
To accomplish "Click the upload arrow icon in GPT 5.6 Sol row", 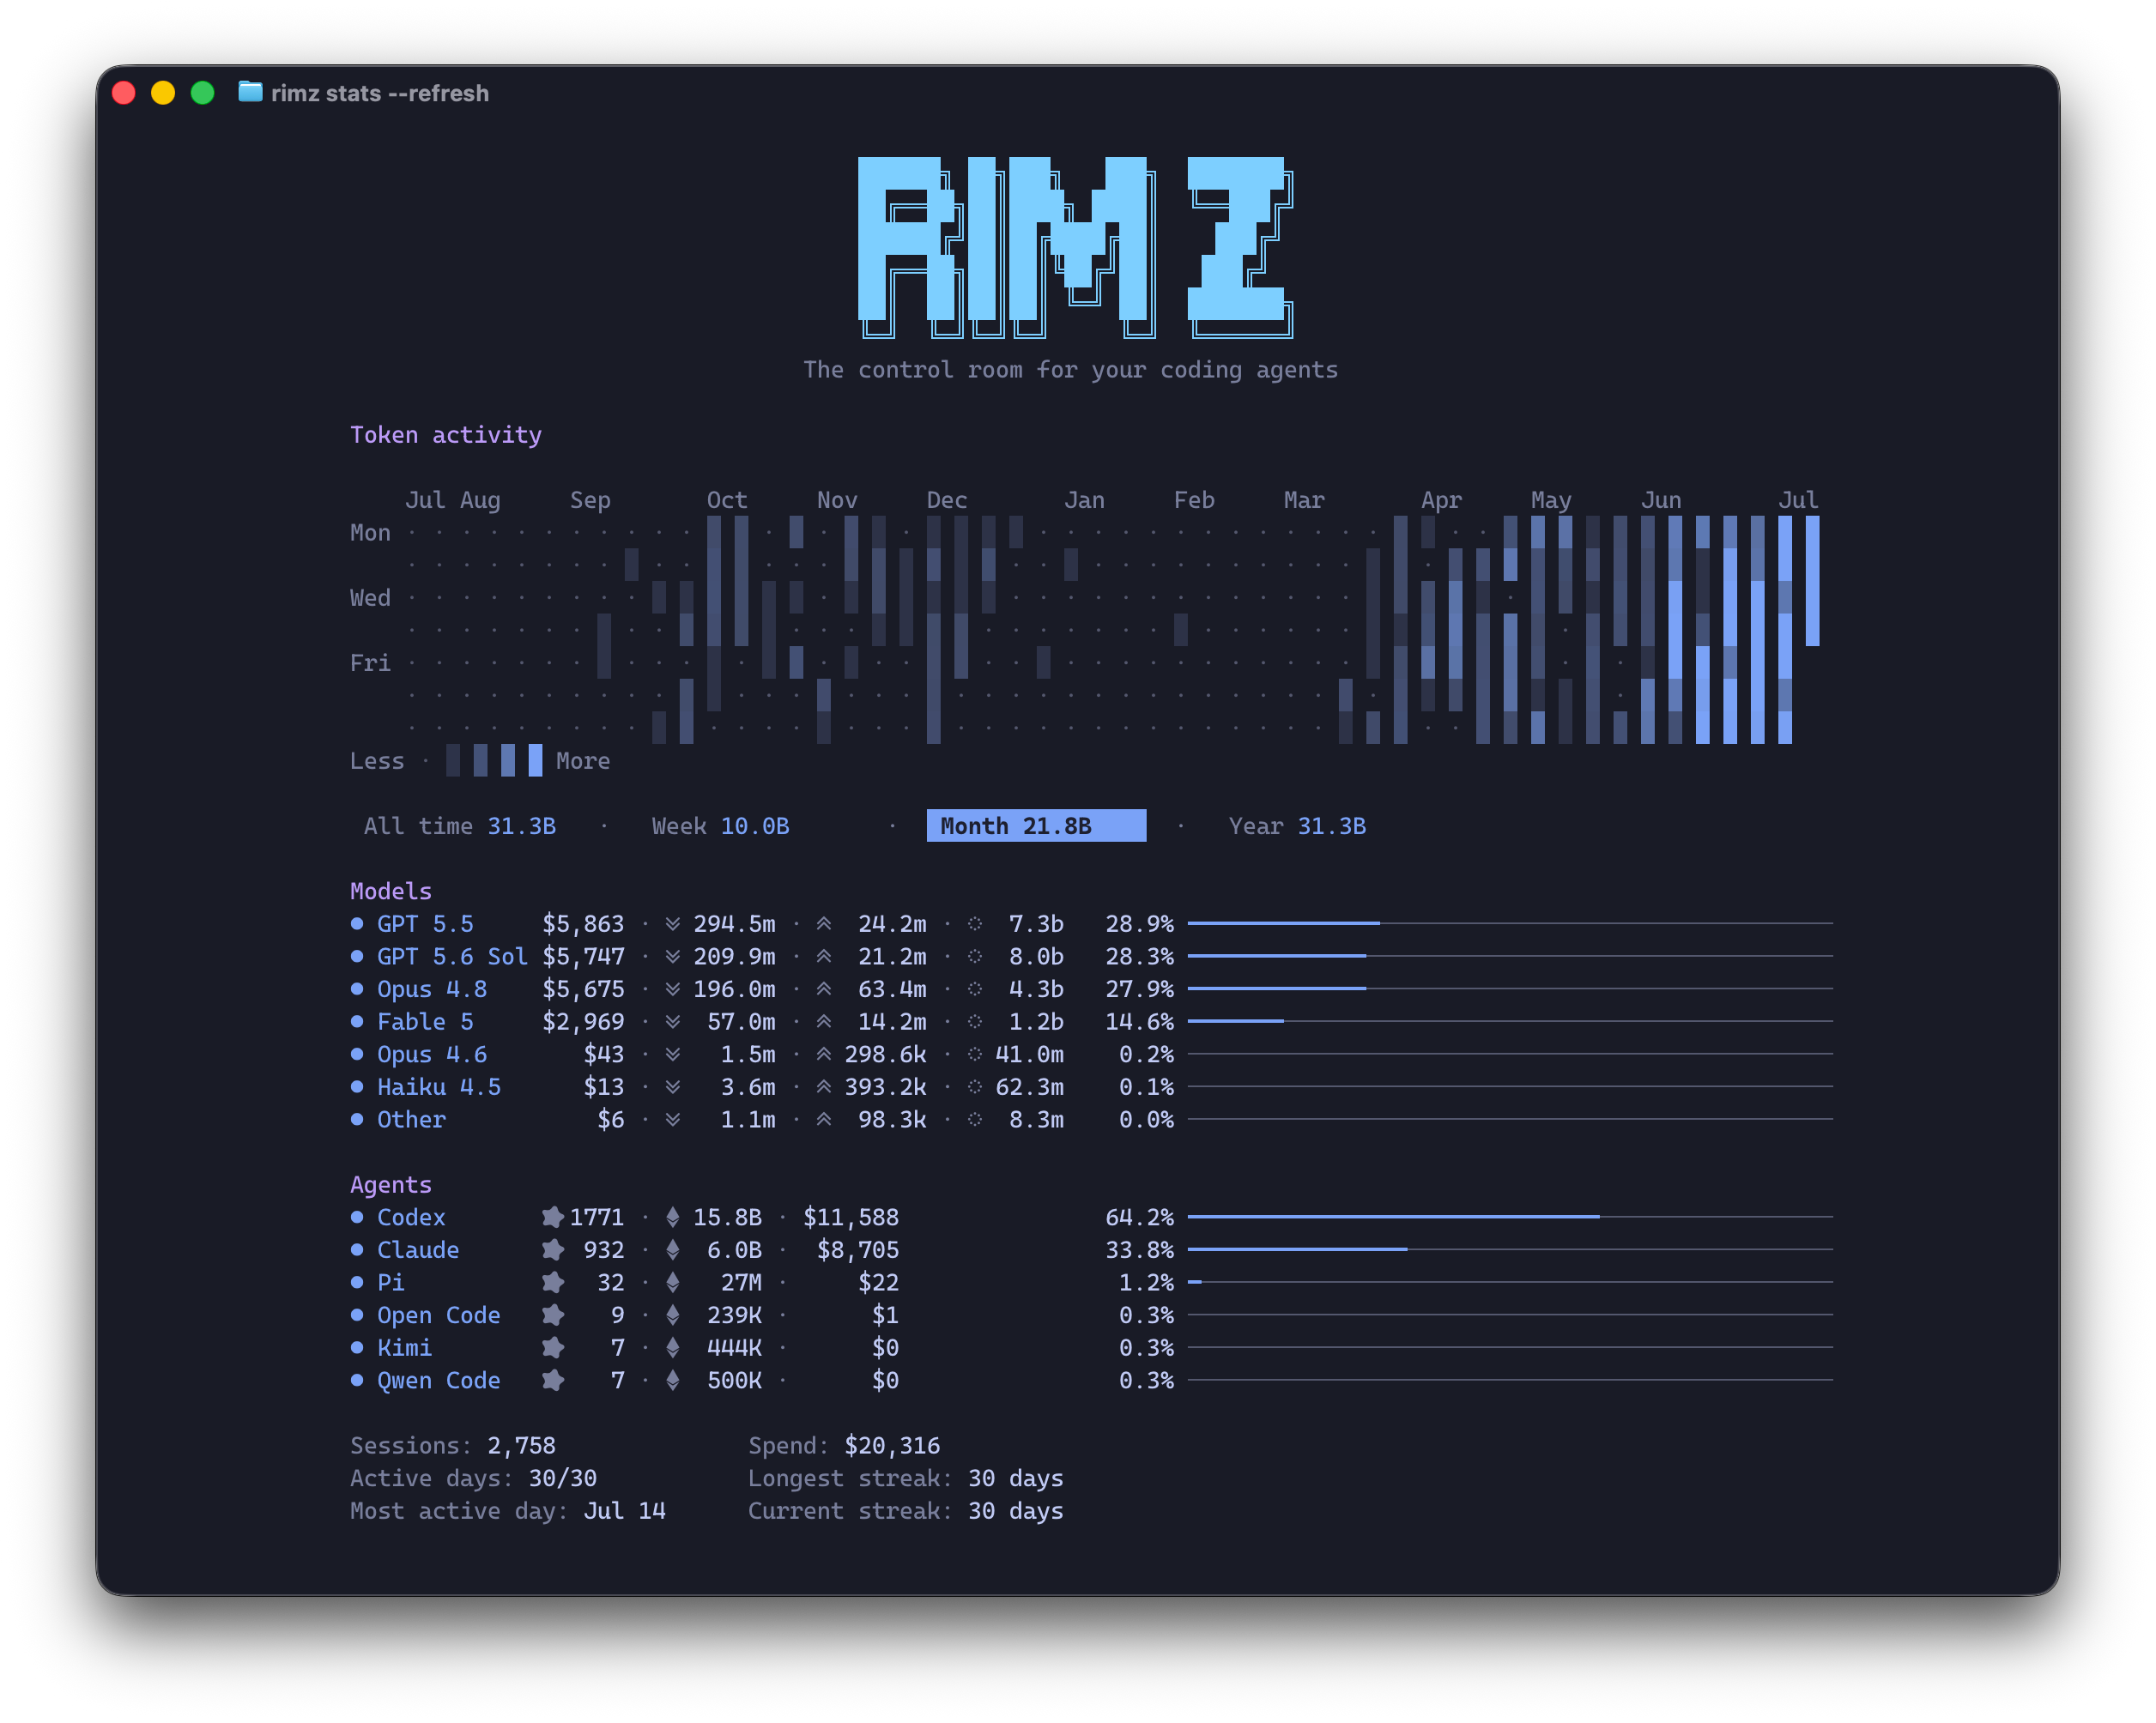I will [824, 957].
